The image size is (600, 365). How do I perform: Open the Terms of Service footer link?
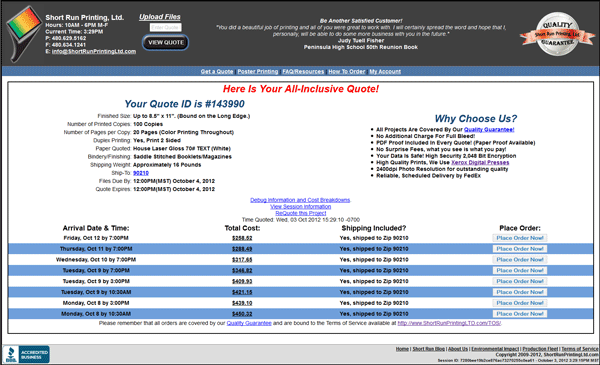tap(579, 349)
